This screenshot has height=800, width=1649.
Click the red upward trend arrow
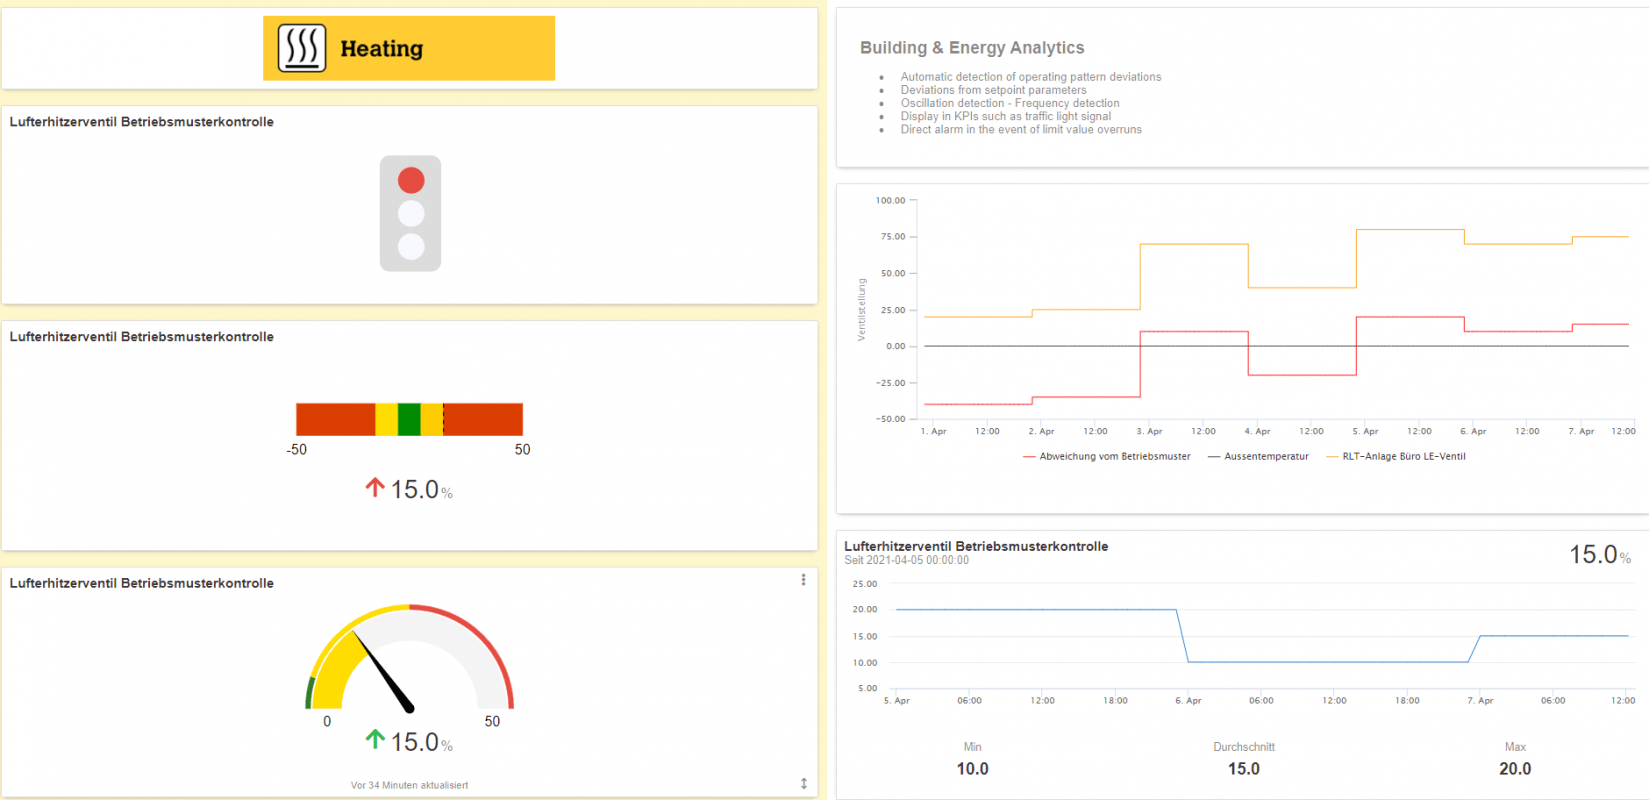pos(375,487)
